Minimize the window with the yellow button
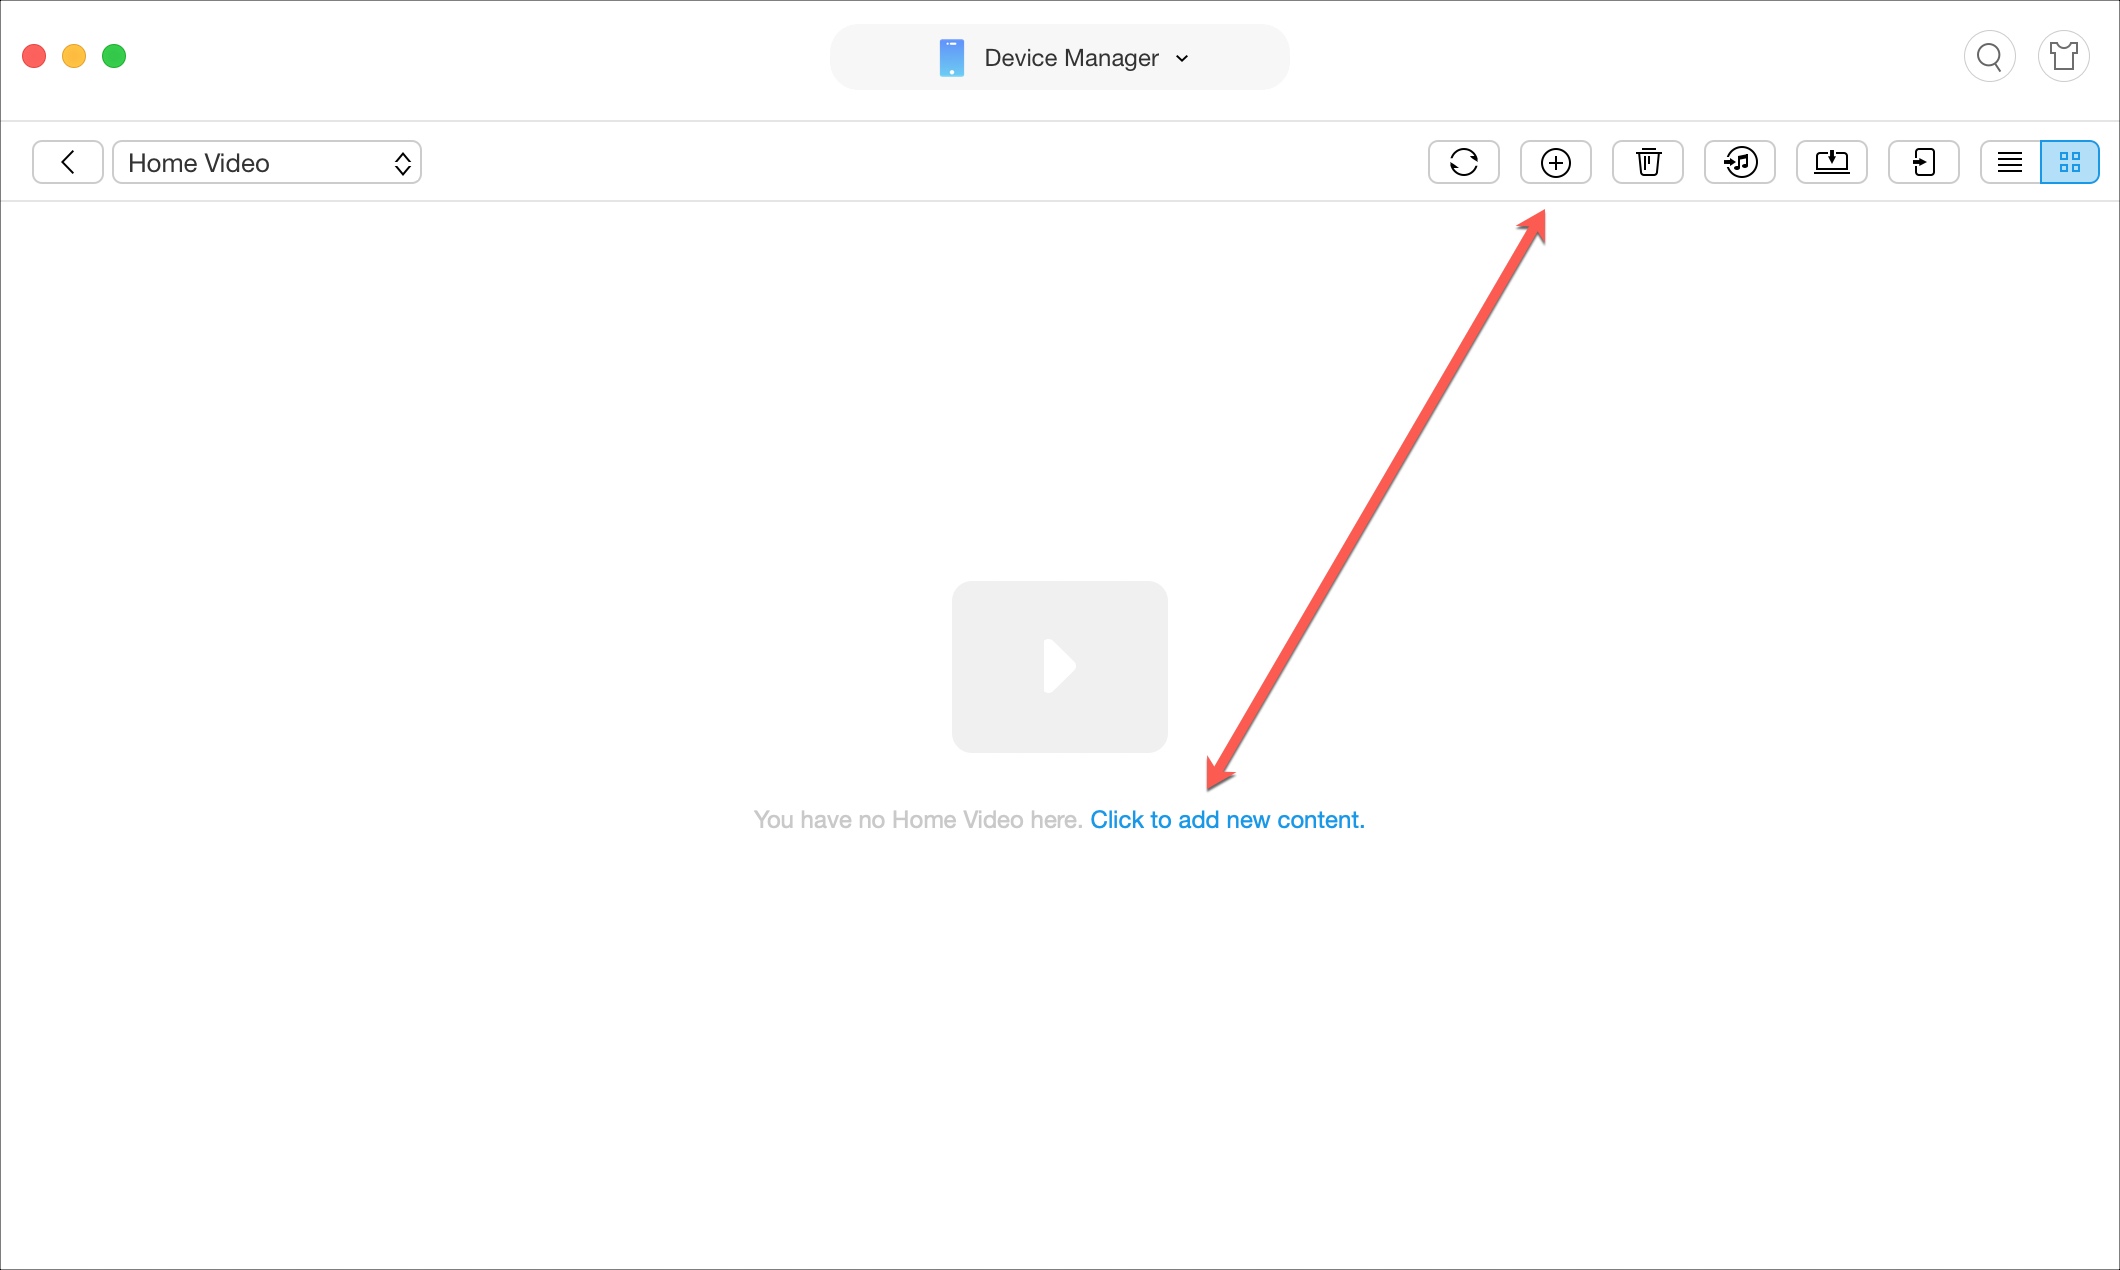Viewport: 2120px width, 1270px height. (x=74, y=56)
